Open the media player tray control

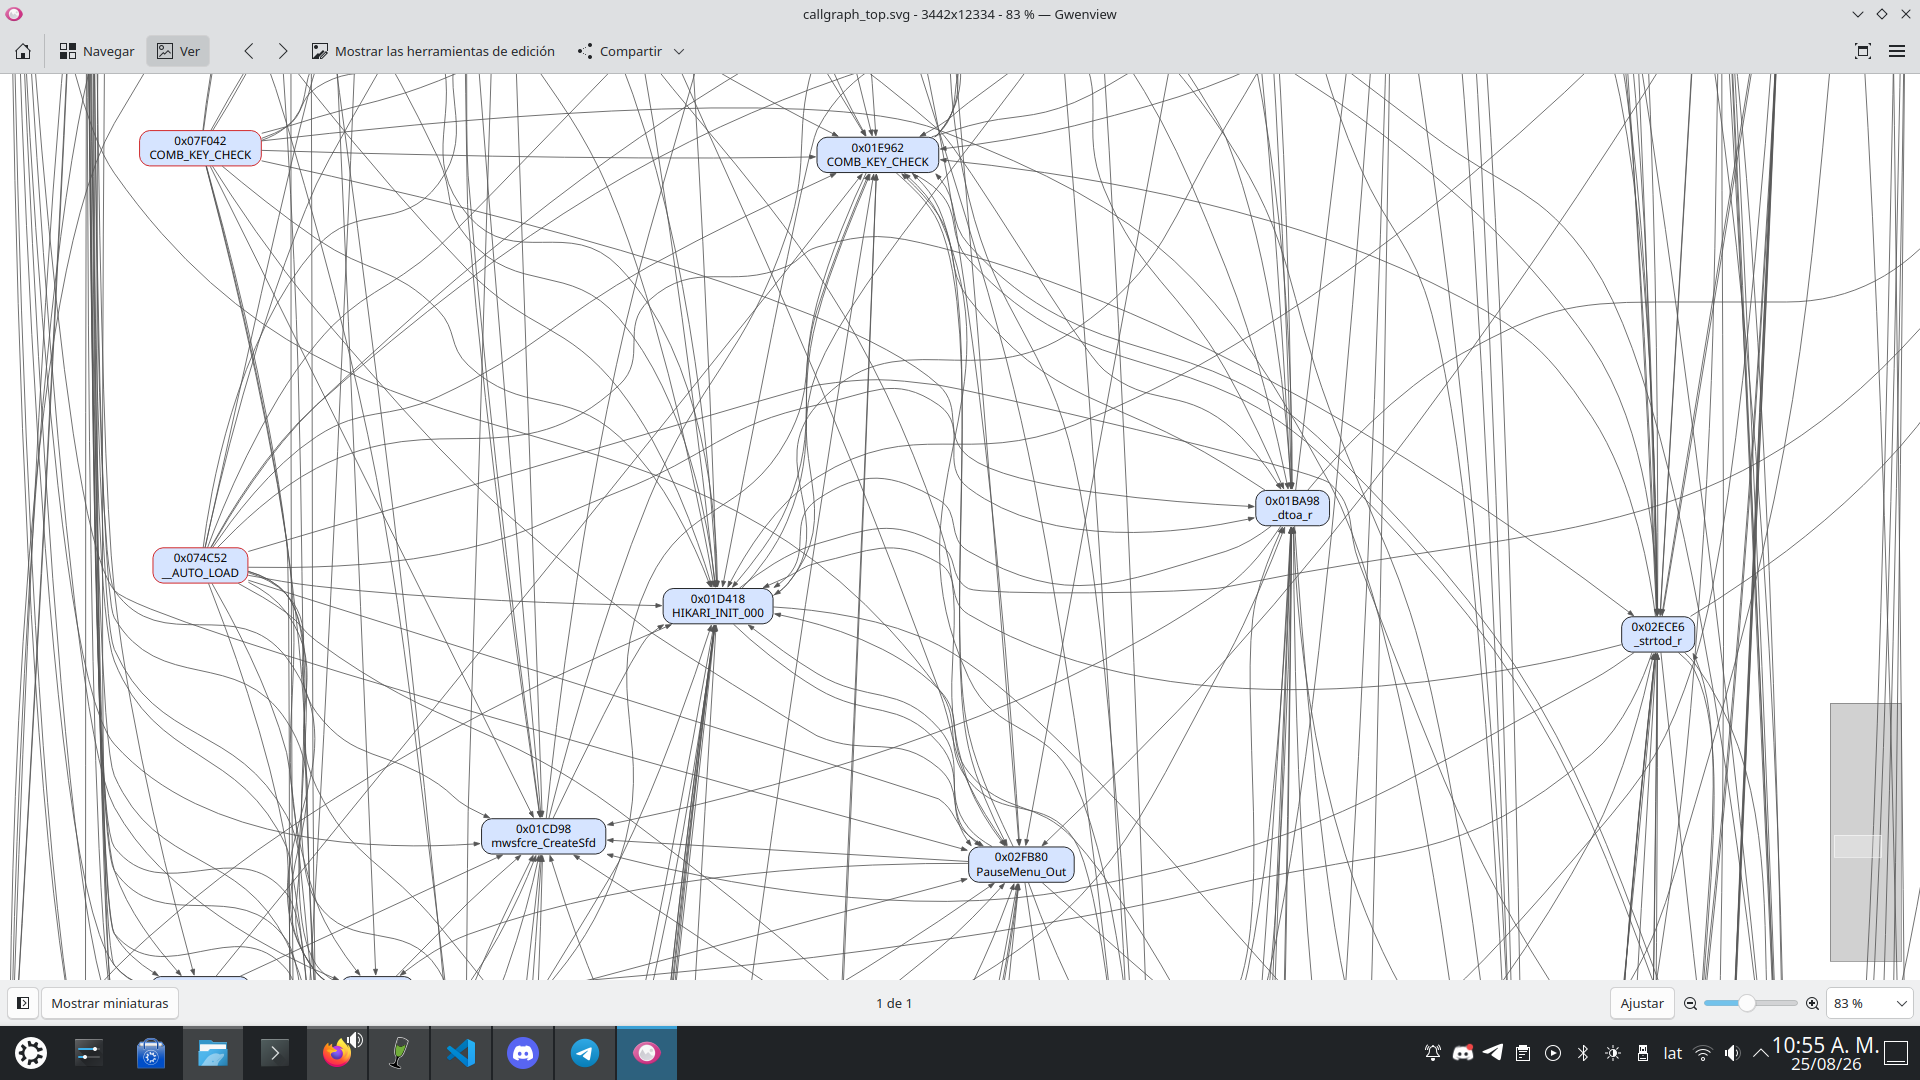(1553, 1053)
